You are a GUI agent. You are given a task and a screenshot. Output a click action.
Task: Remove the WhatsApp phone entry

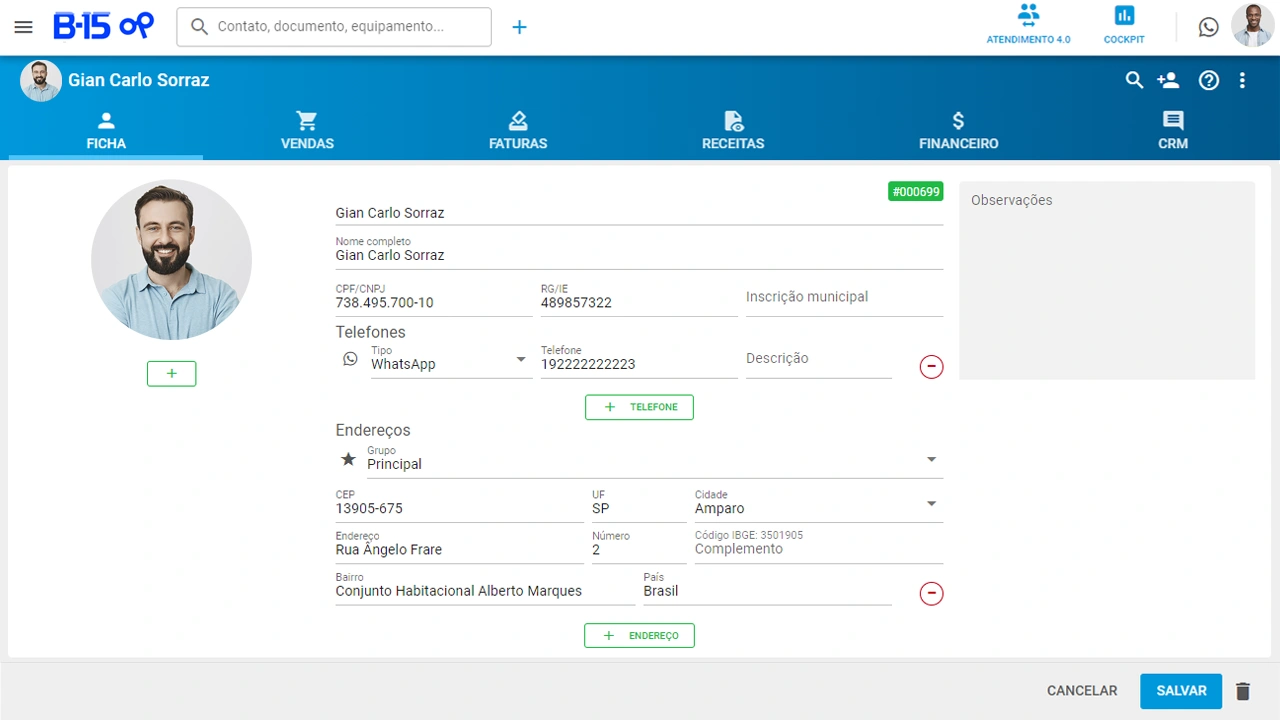pos(931,366)
